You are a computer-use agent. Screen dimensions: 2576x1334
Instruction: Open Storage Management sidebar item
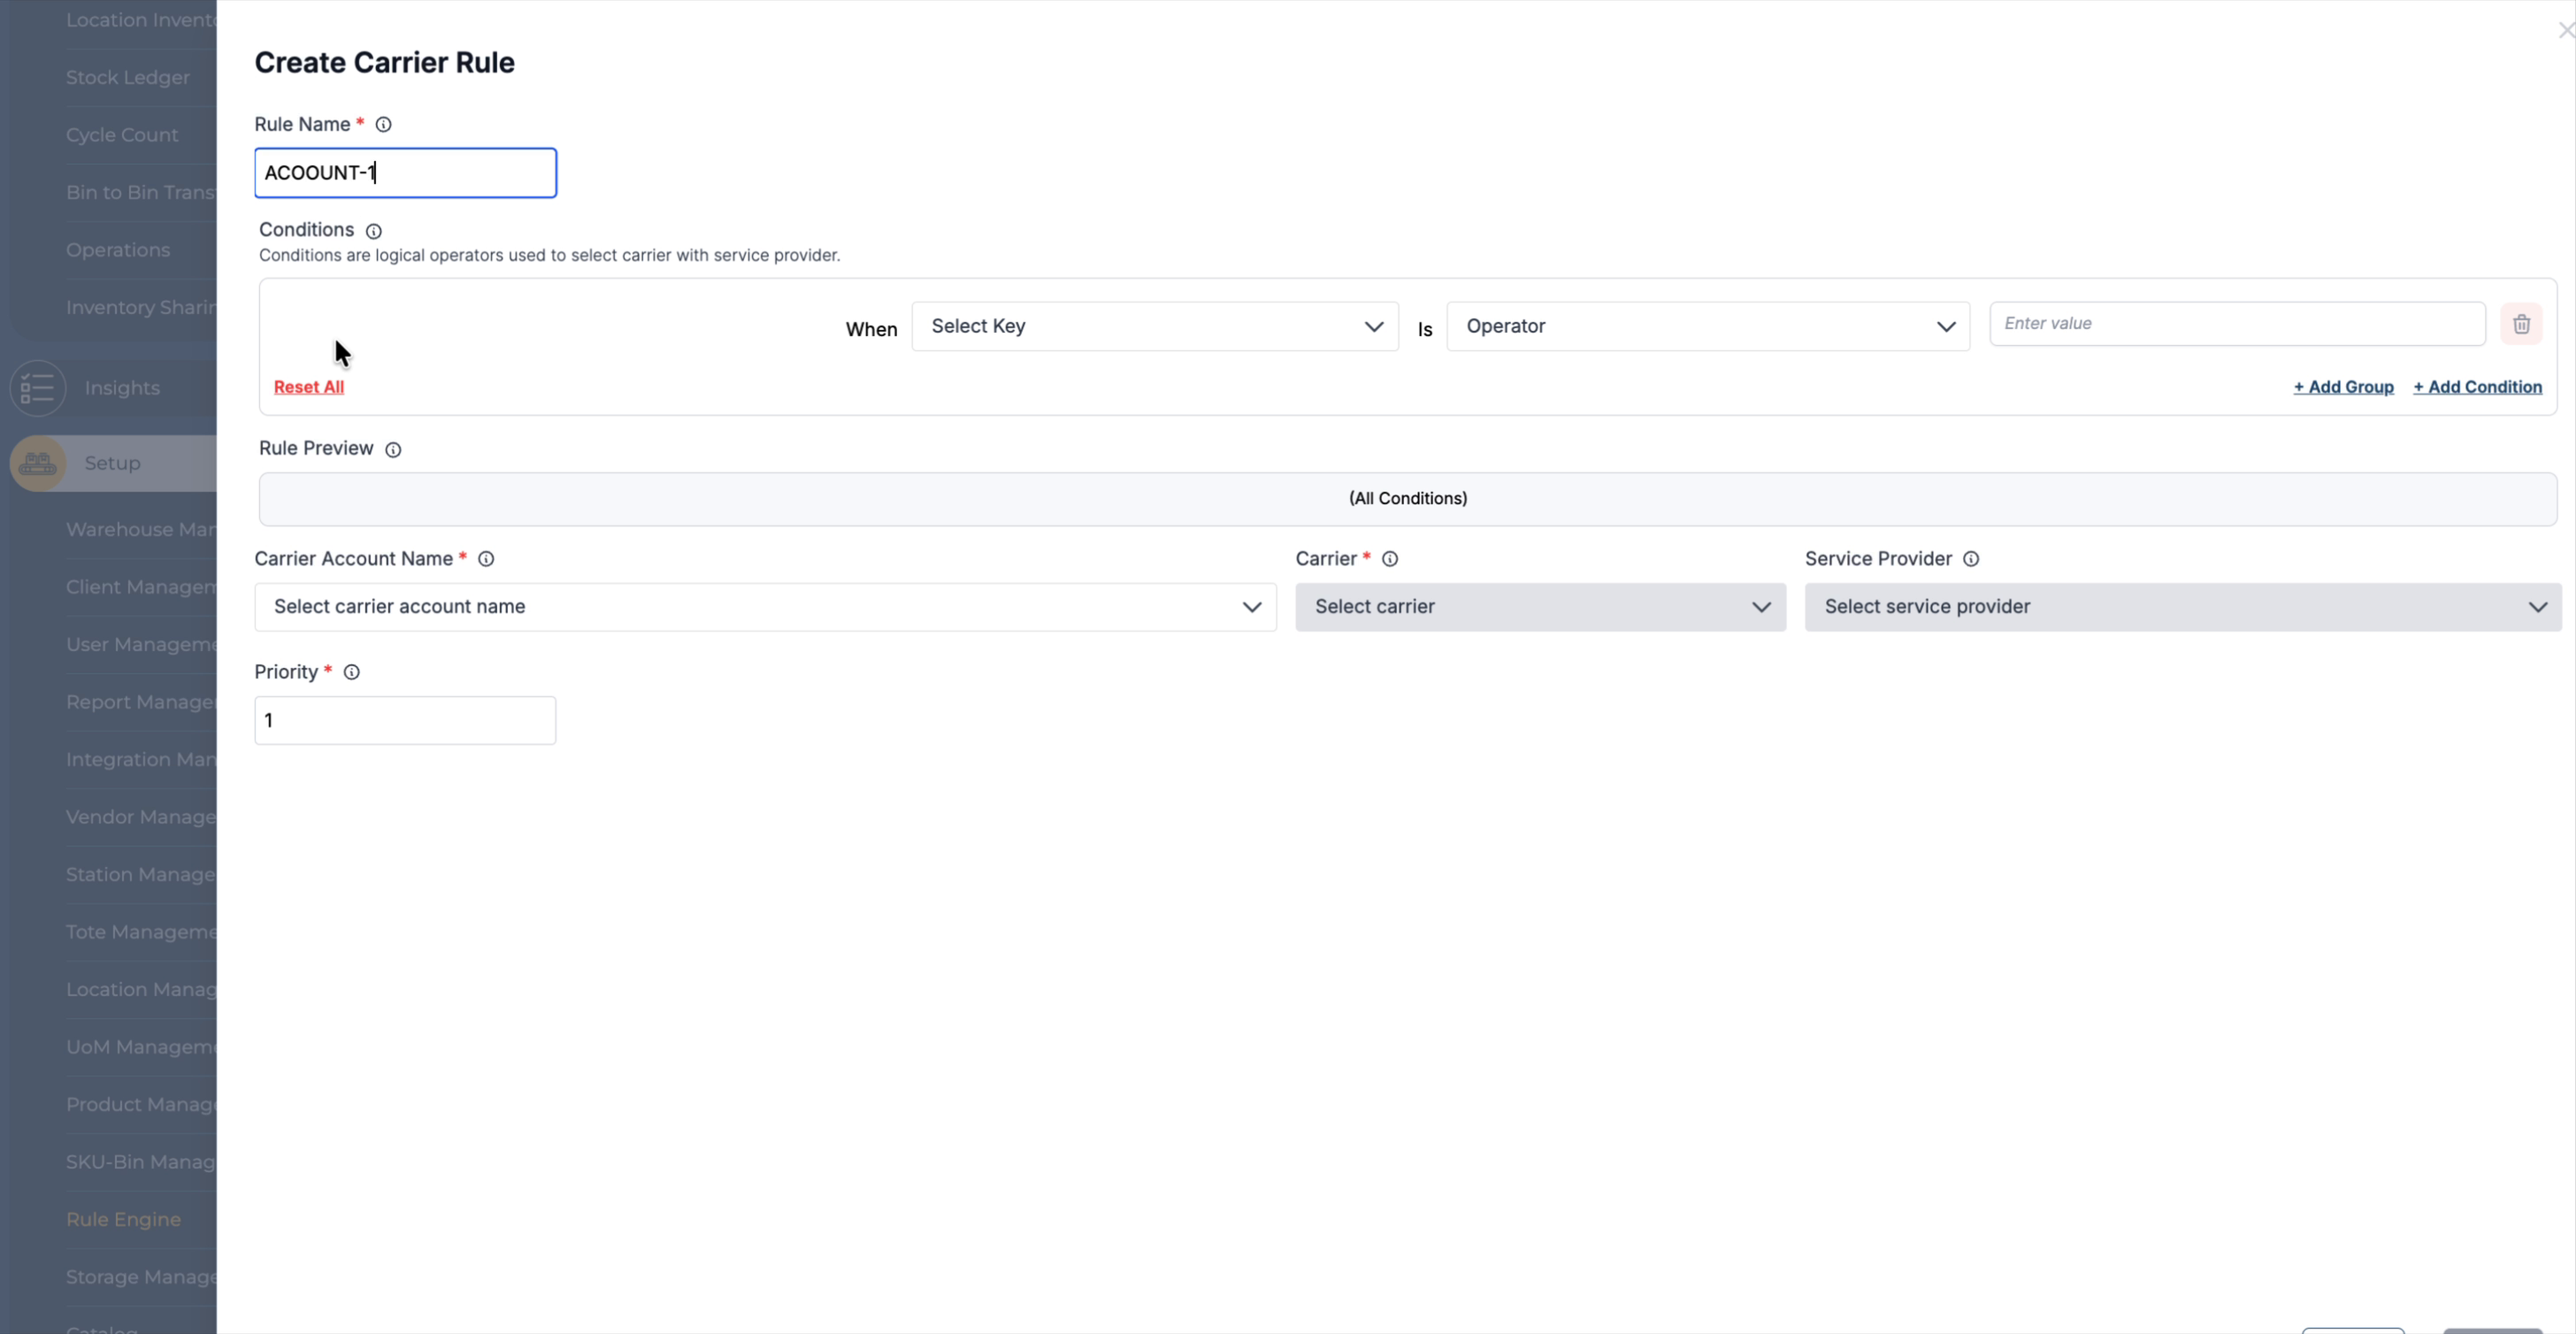141,1277
